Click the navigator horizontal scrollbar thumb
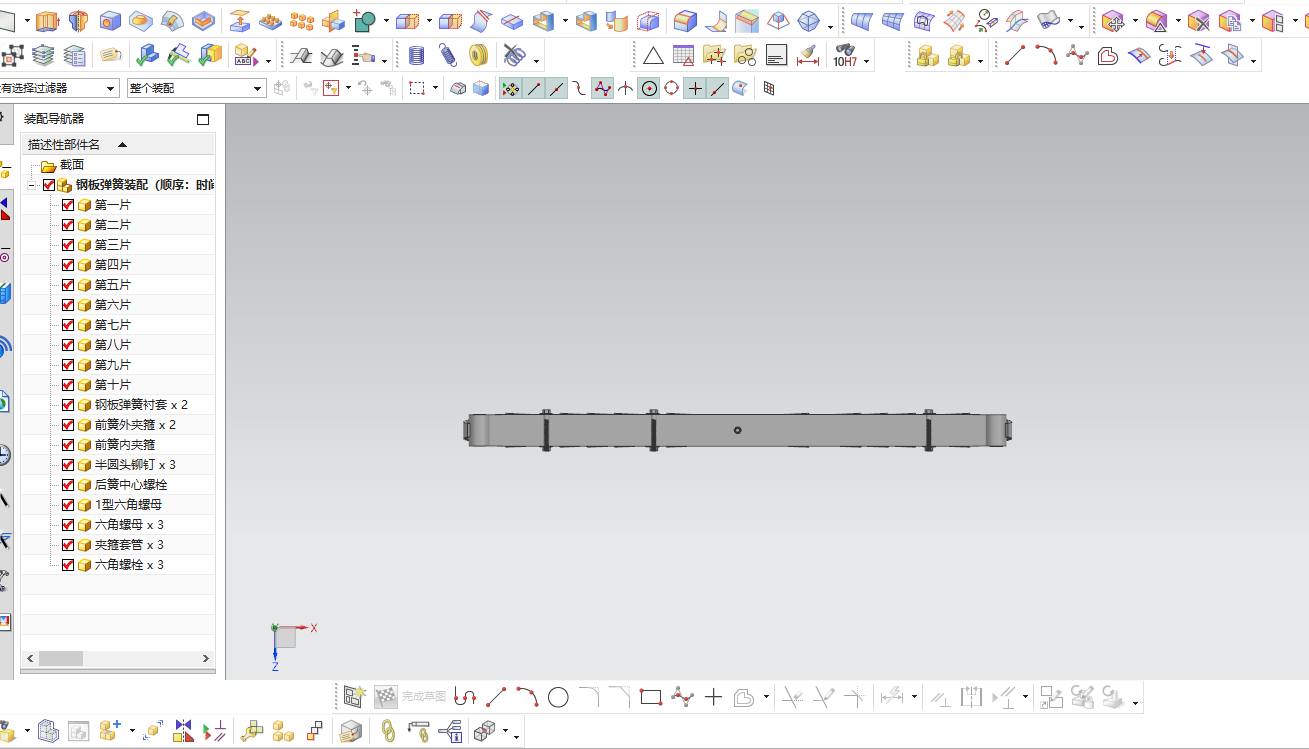Viewport: 1309px width, 749px height. (60, 658)
